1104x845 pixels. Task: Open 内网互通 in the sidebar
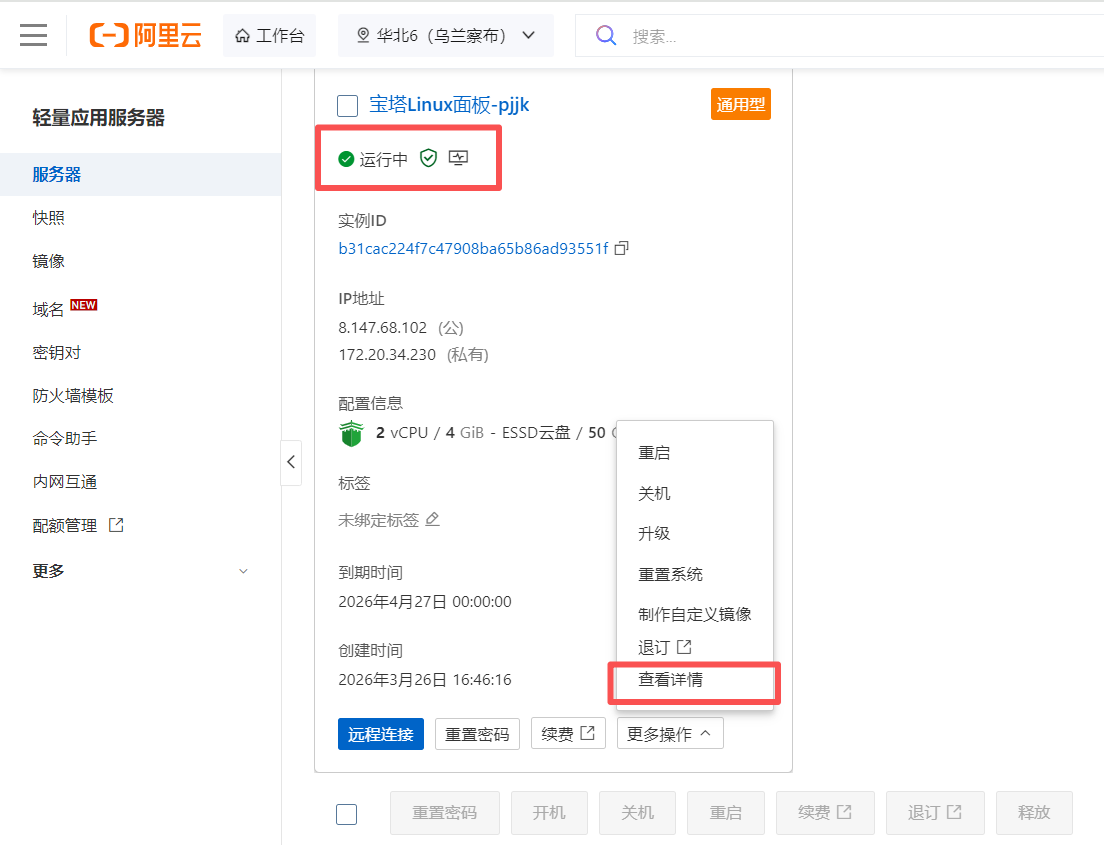tap(65, 482)
